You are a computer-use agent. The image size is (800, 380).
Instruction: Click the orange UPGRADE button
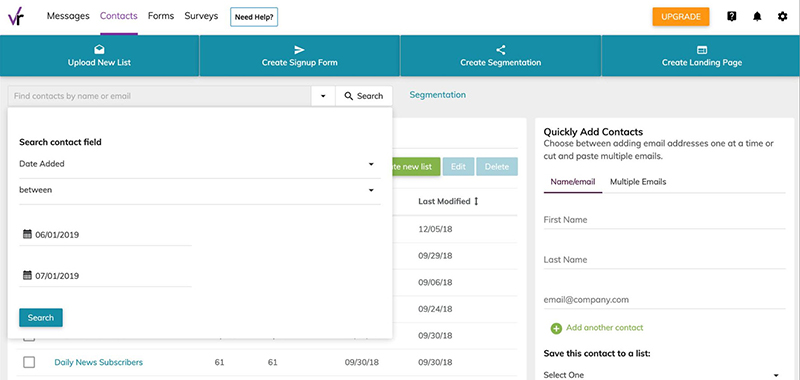[681, 16]
